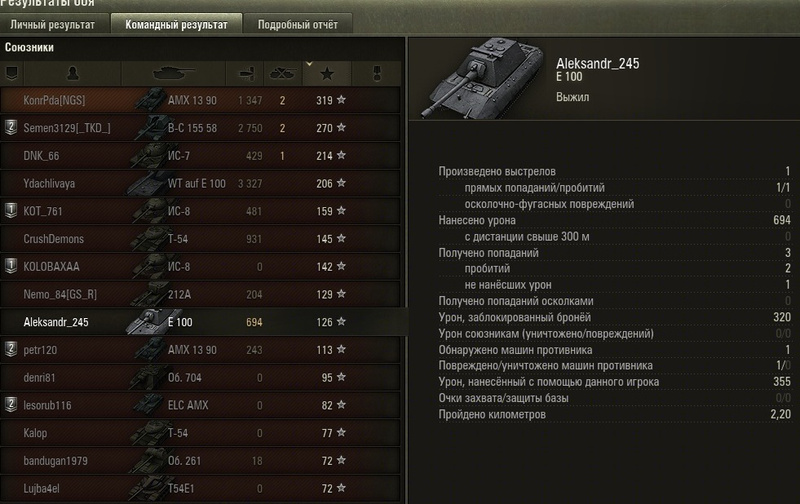The image size is (800, 504).
Task: Sort by medals achievements column icon
Action: [377, 74]
